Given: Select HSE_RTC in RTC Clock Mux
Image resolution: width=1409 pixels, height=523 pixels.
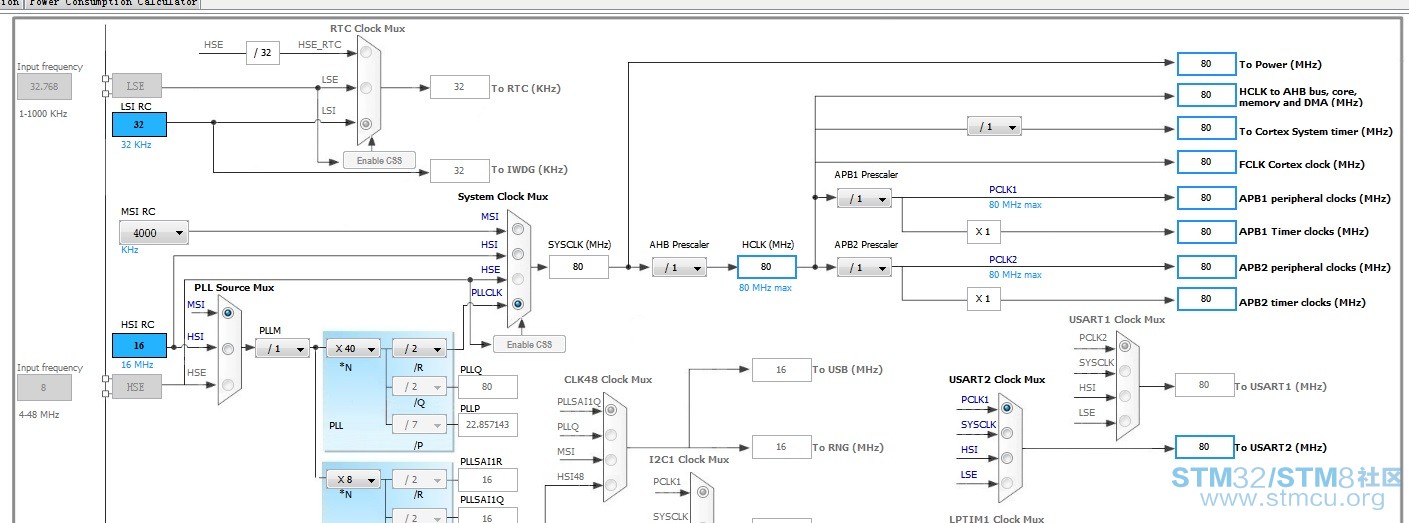Looking at the screenshot, I should [368, 52].
